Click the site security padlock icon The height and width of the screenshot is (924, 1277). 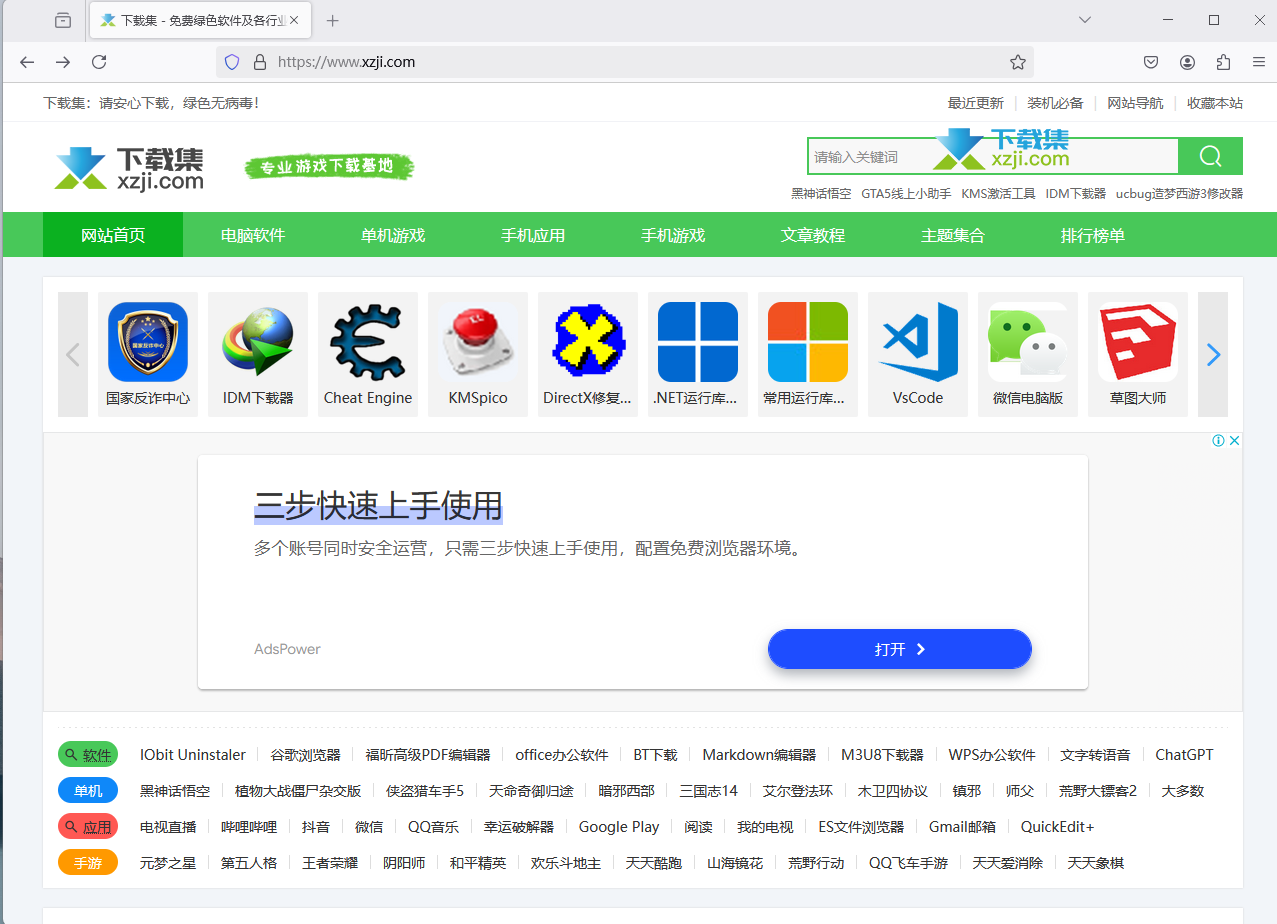click(260, 62)
